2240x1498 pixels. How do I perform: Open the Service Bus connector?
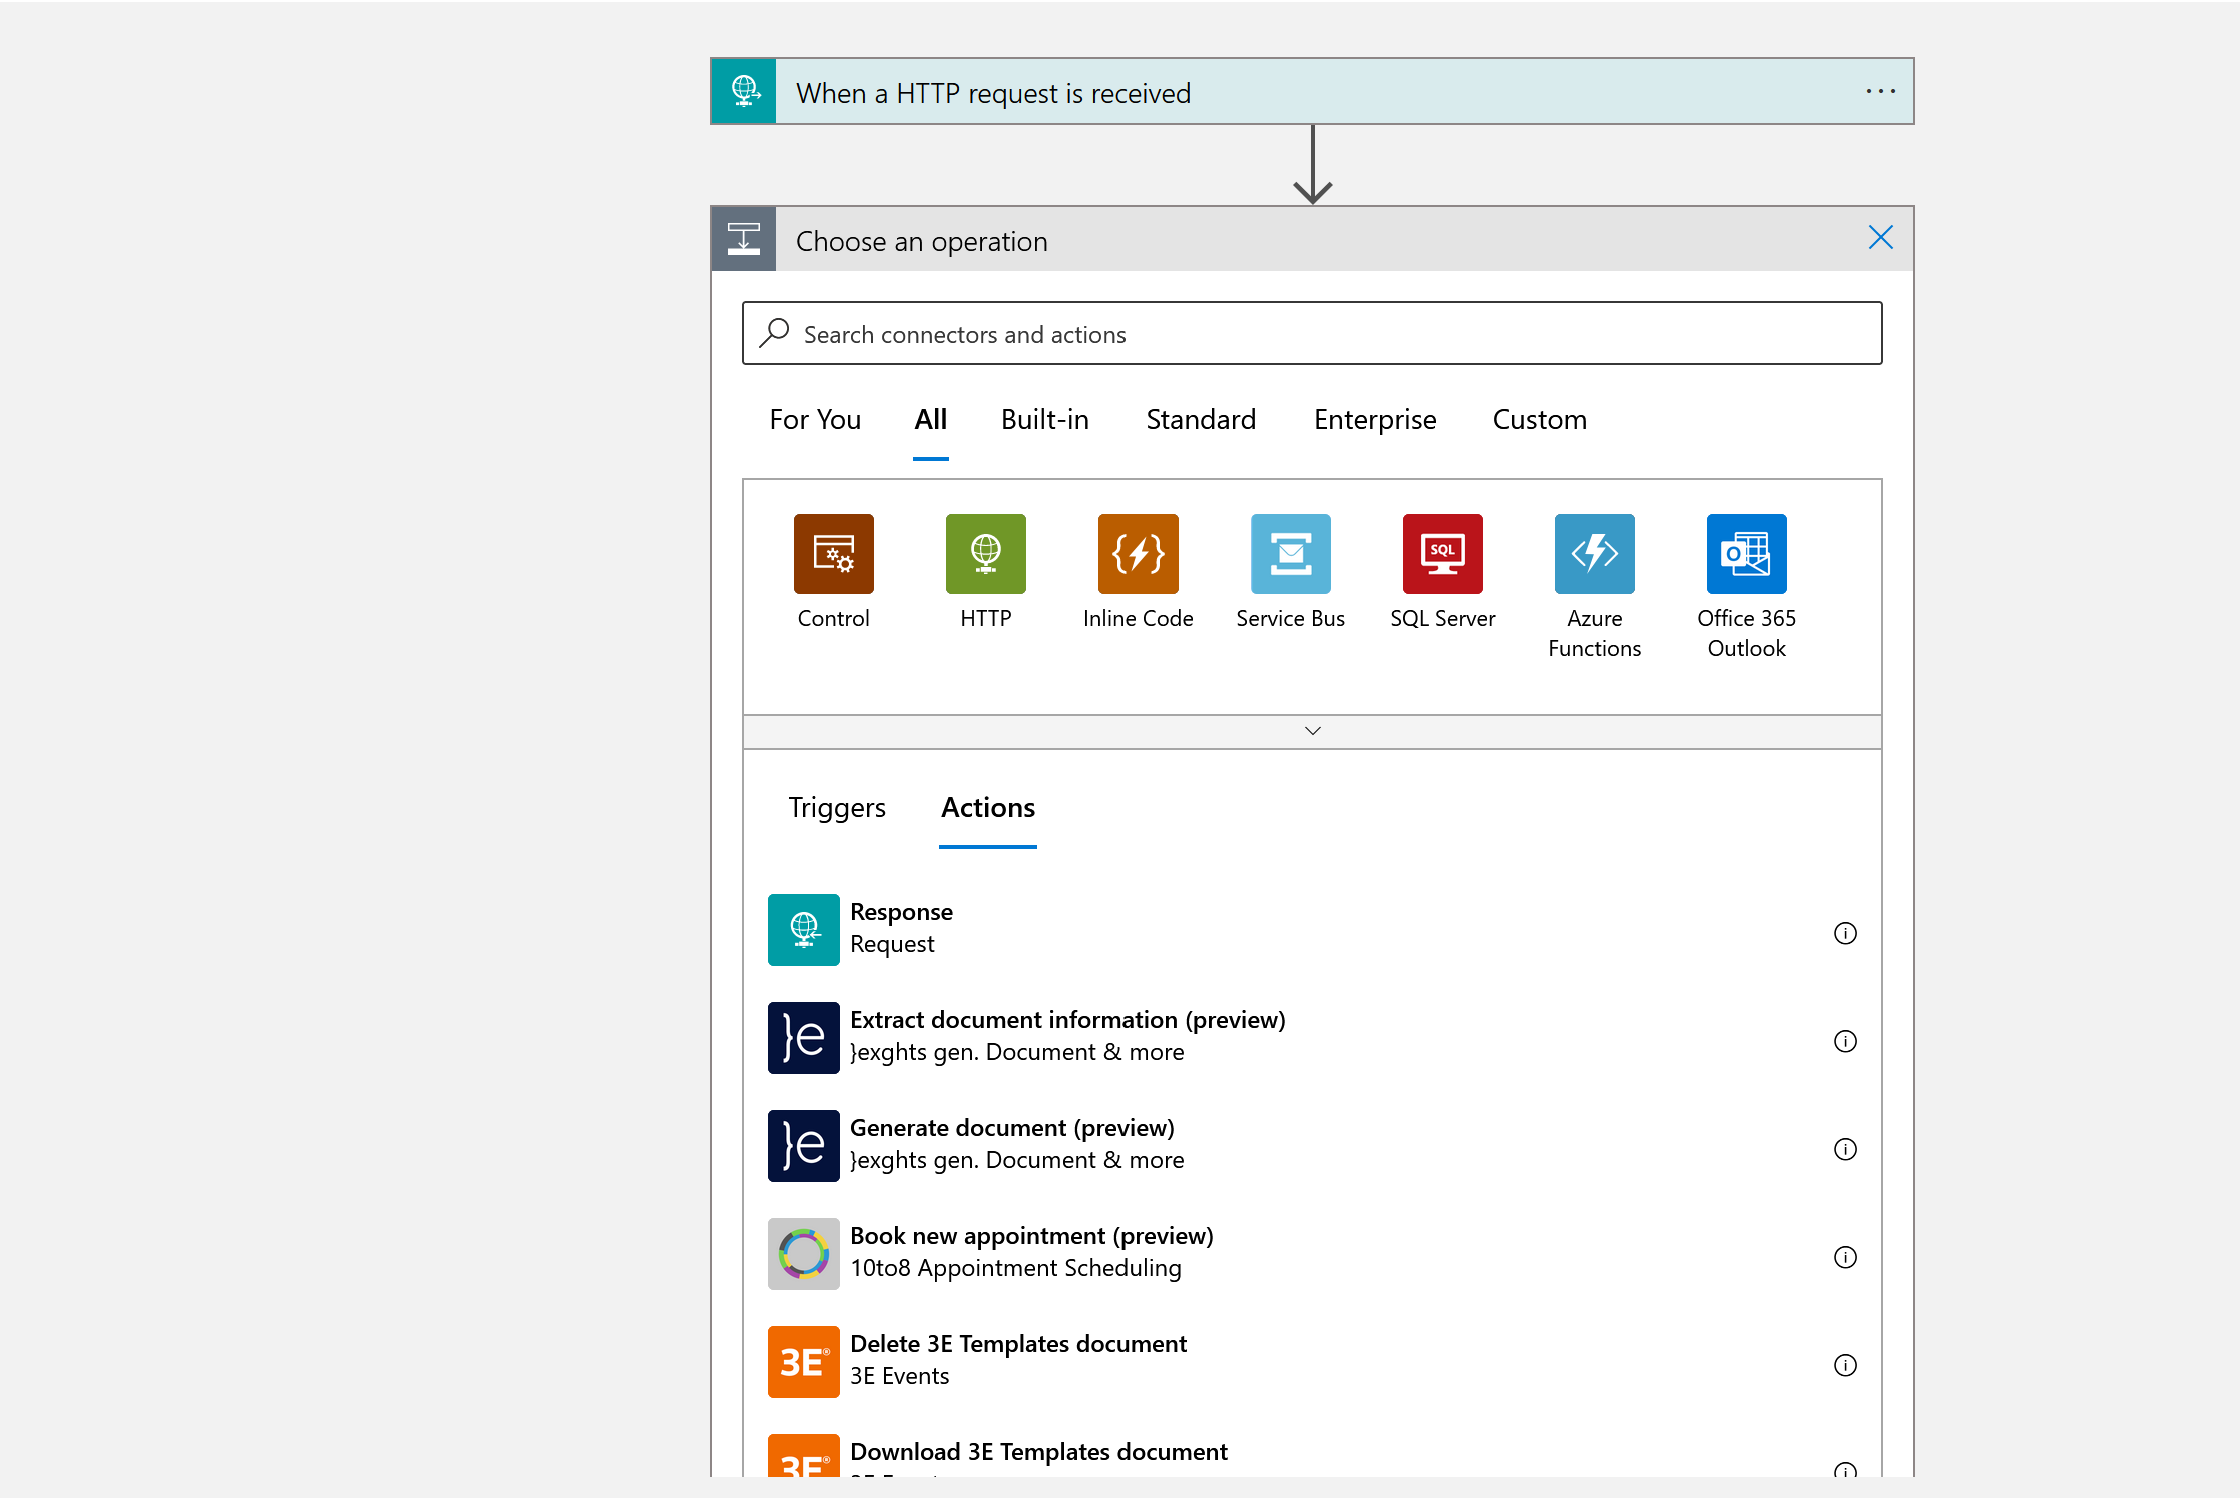(1290, 554)
